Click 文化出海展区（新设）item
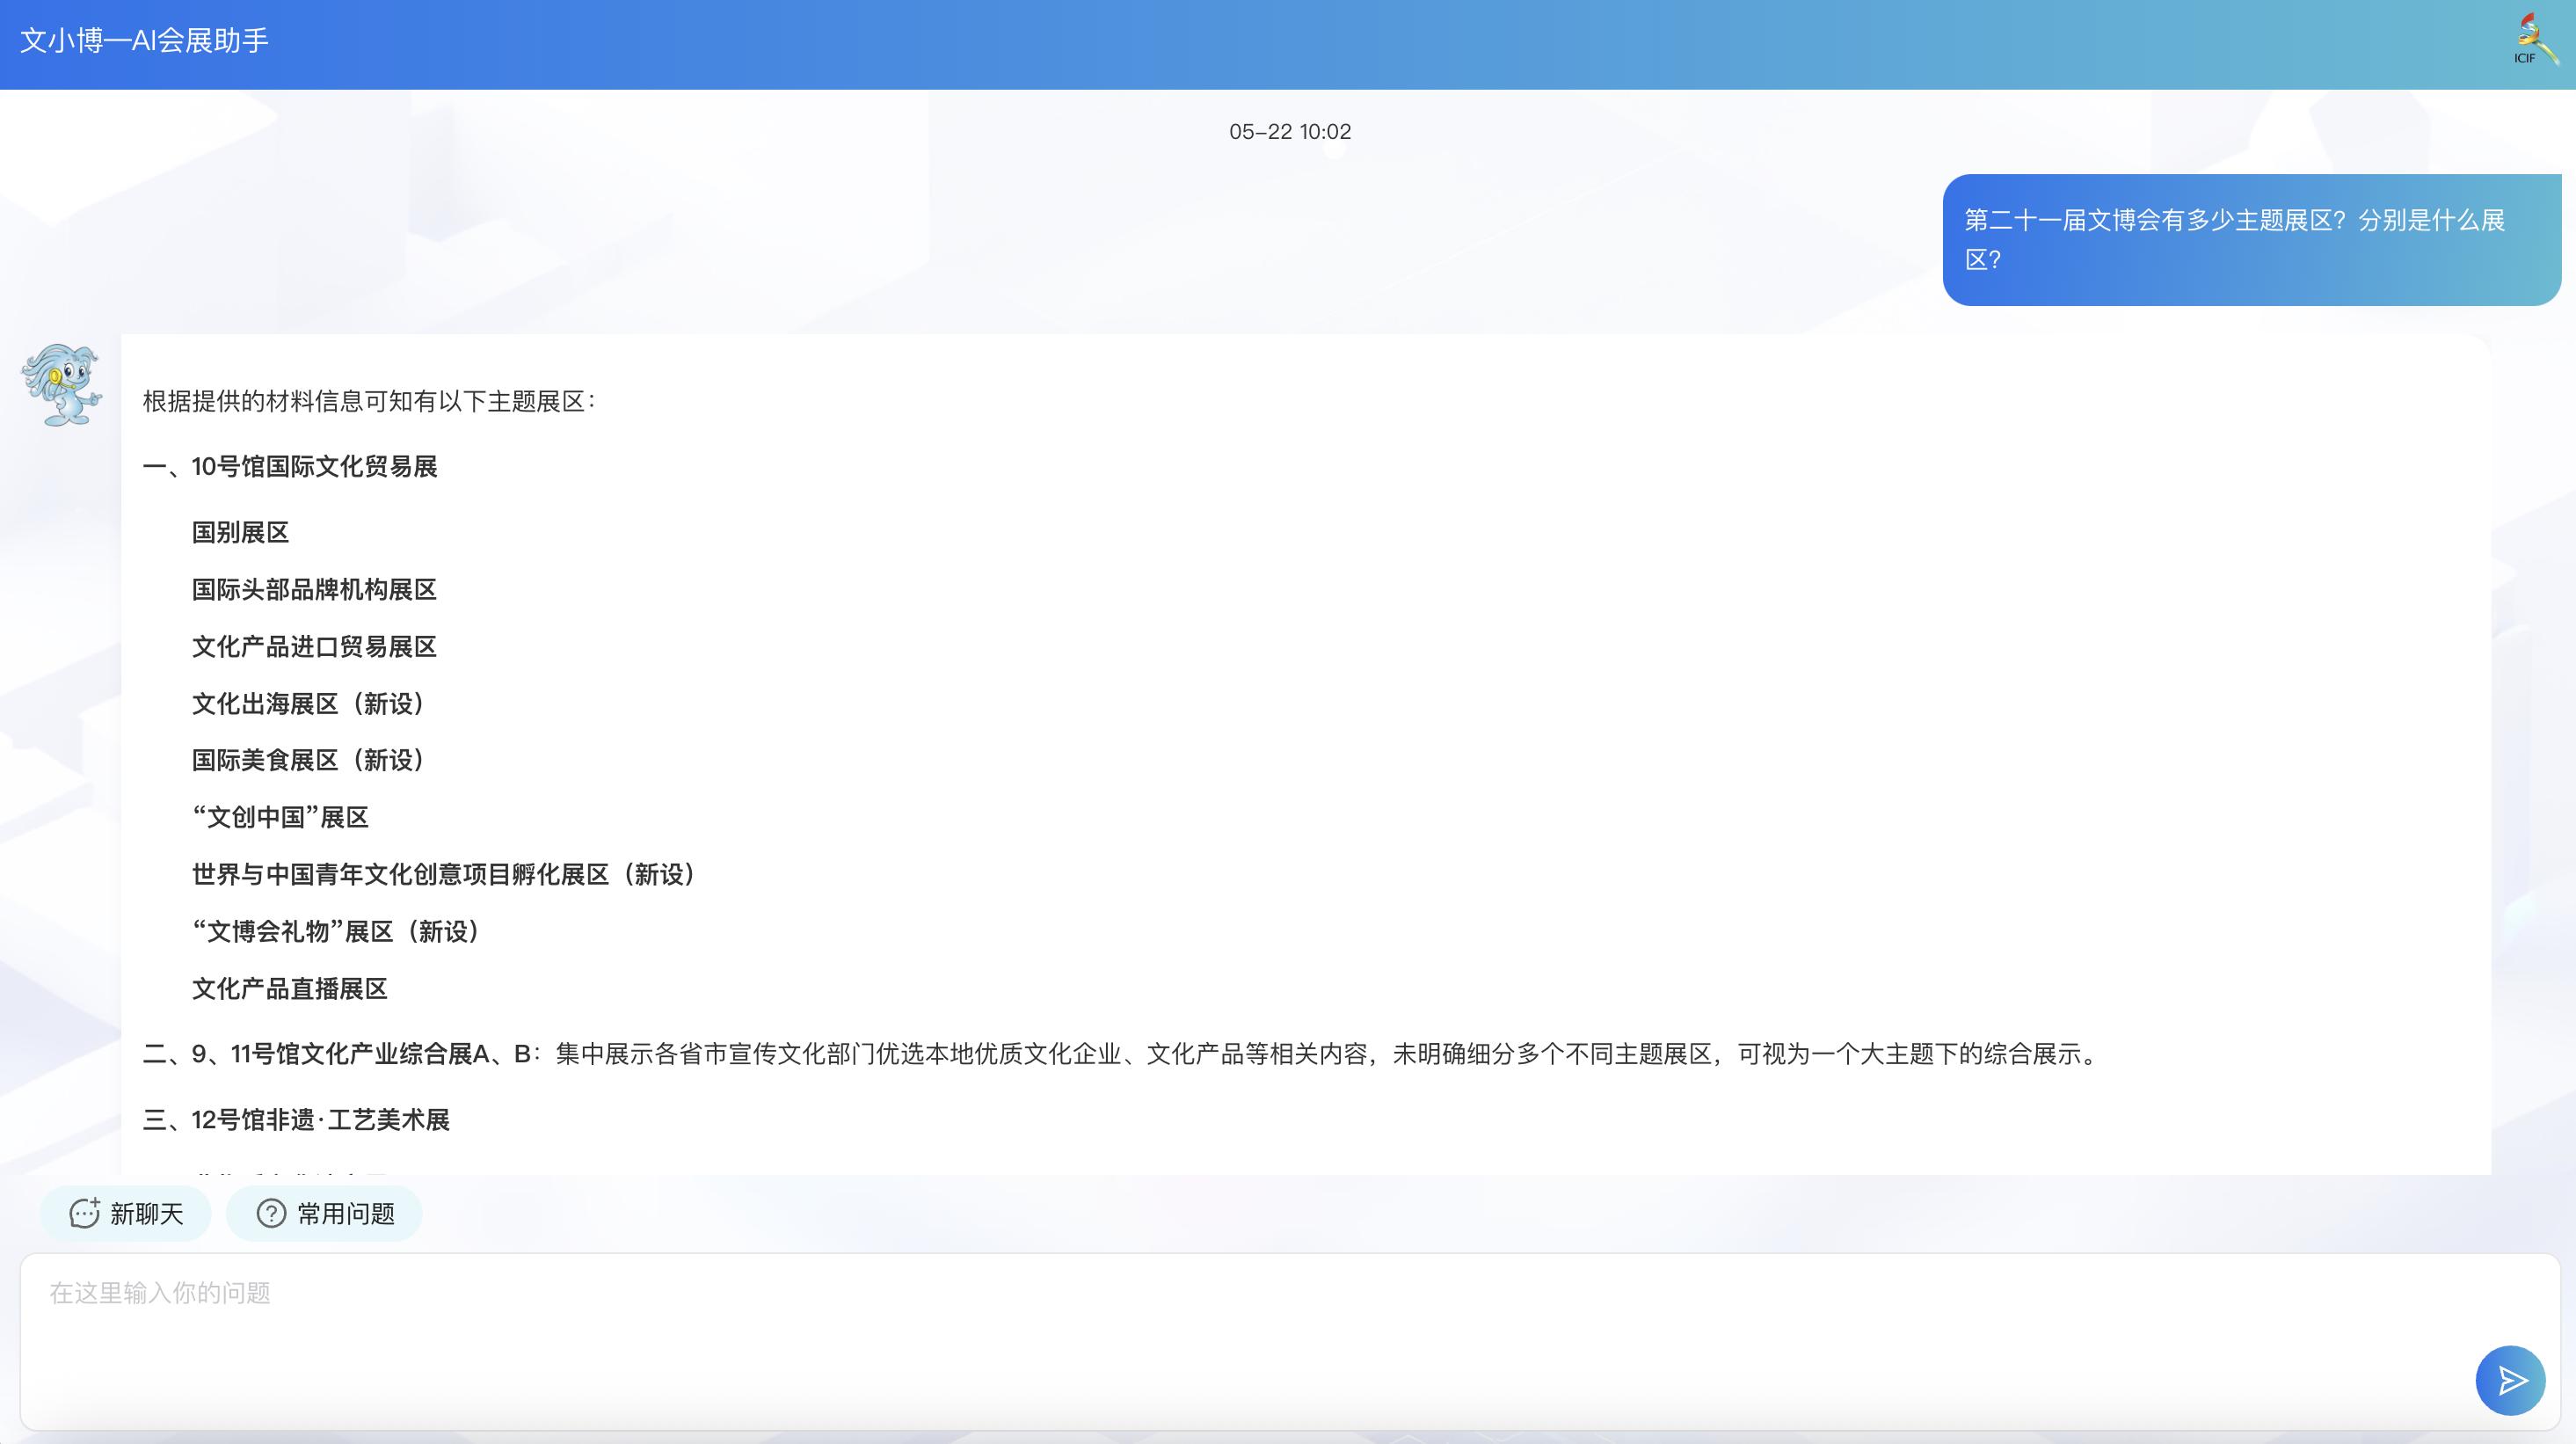Viewport: 2576px width, 1444px height. 308,704
